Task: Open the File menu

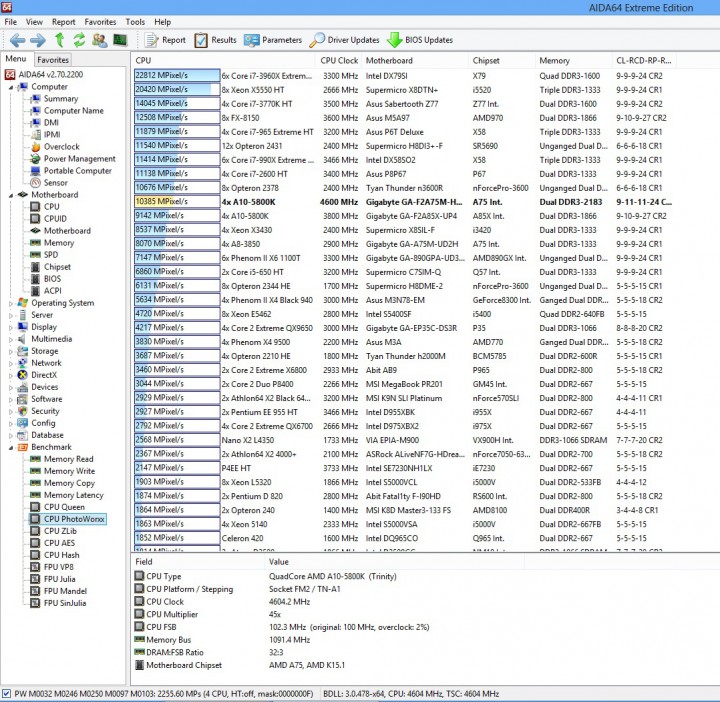Action: [x=11, y=22]
